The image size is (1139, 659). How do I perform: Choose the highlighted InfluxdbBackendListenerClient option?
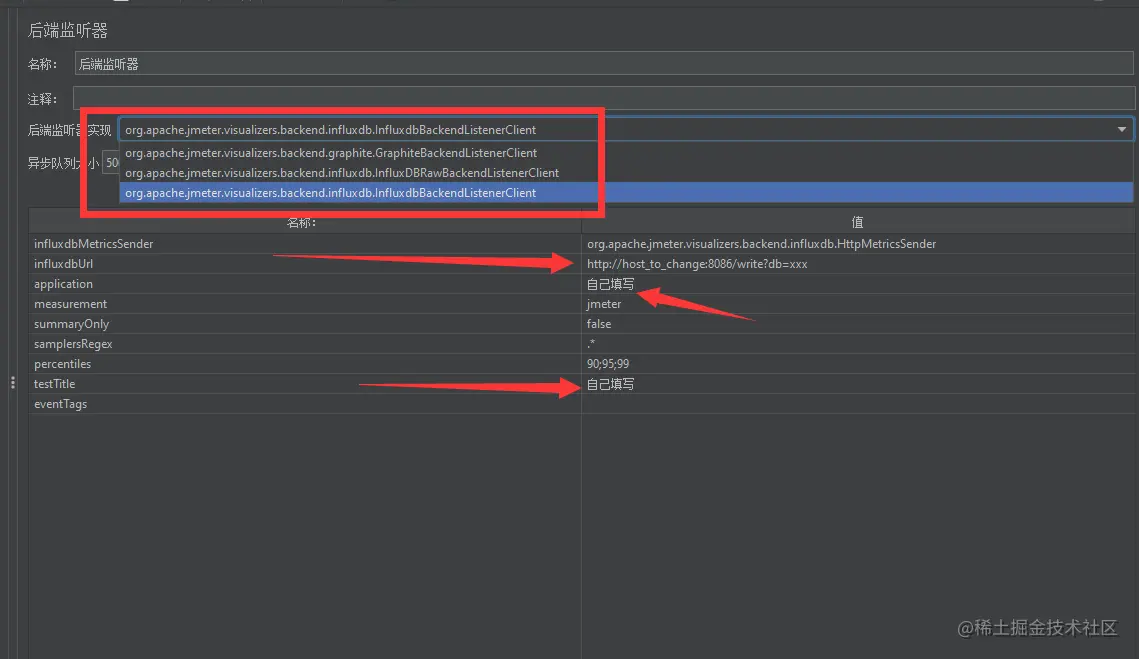tap(626, 193)
